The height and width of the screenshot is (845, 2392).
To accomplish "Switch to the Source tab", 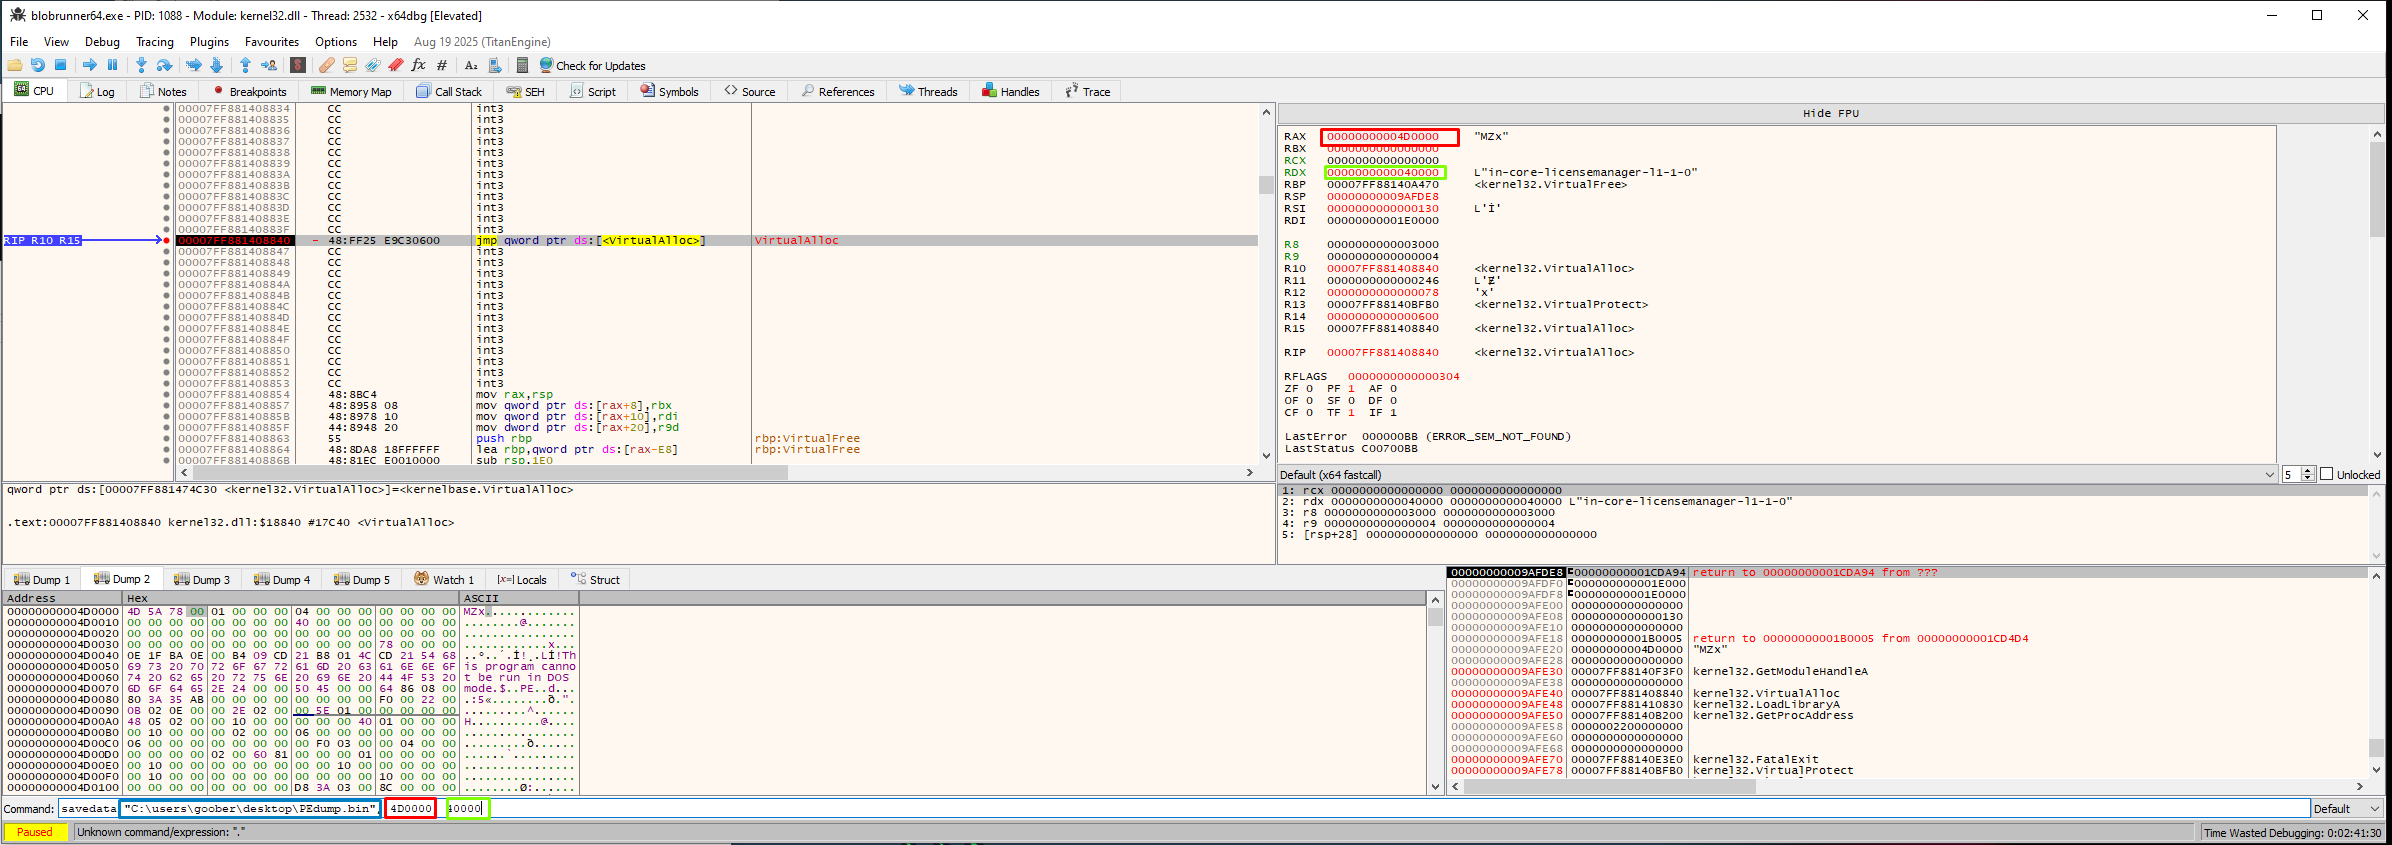I will (750, 91).
